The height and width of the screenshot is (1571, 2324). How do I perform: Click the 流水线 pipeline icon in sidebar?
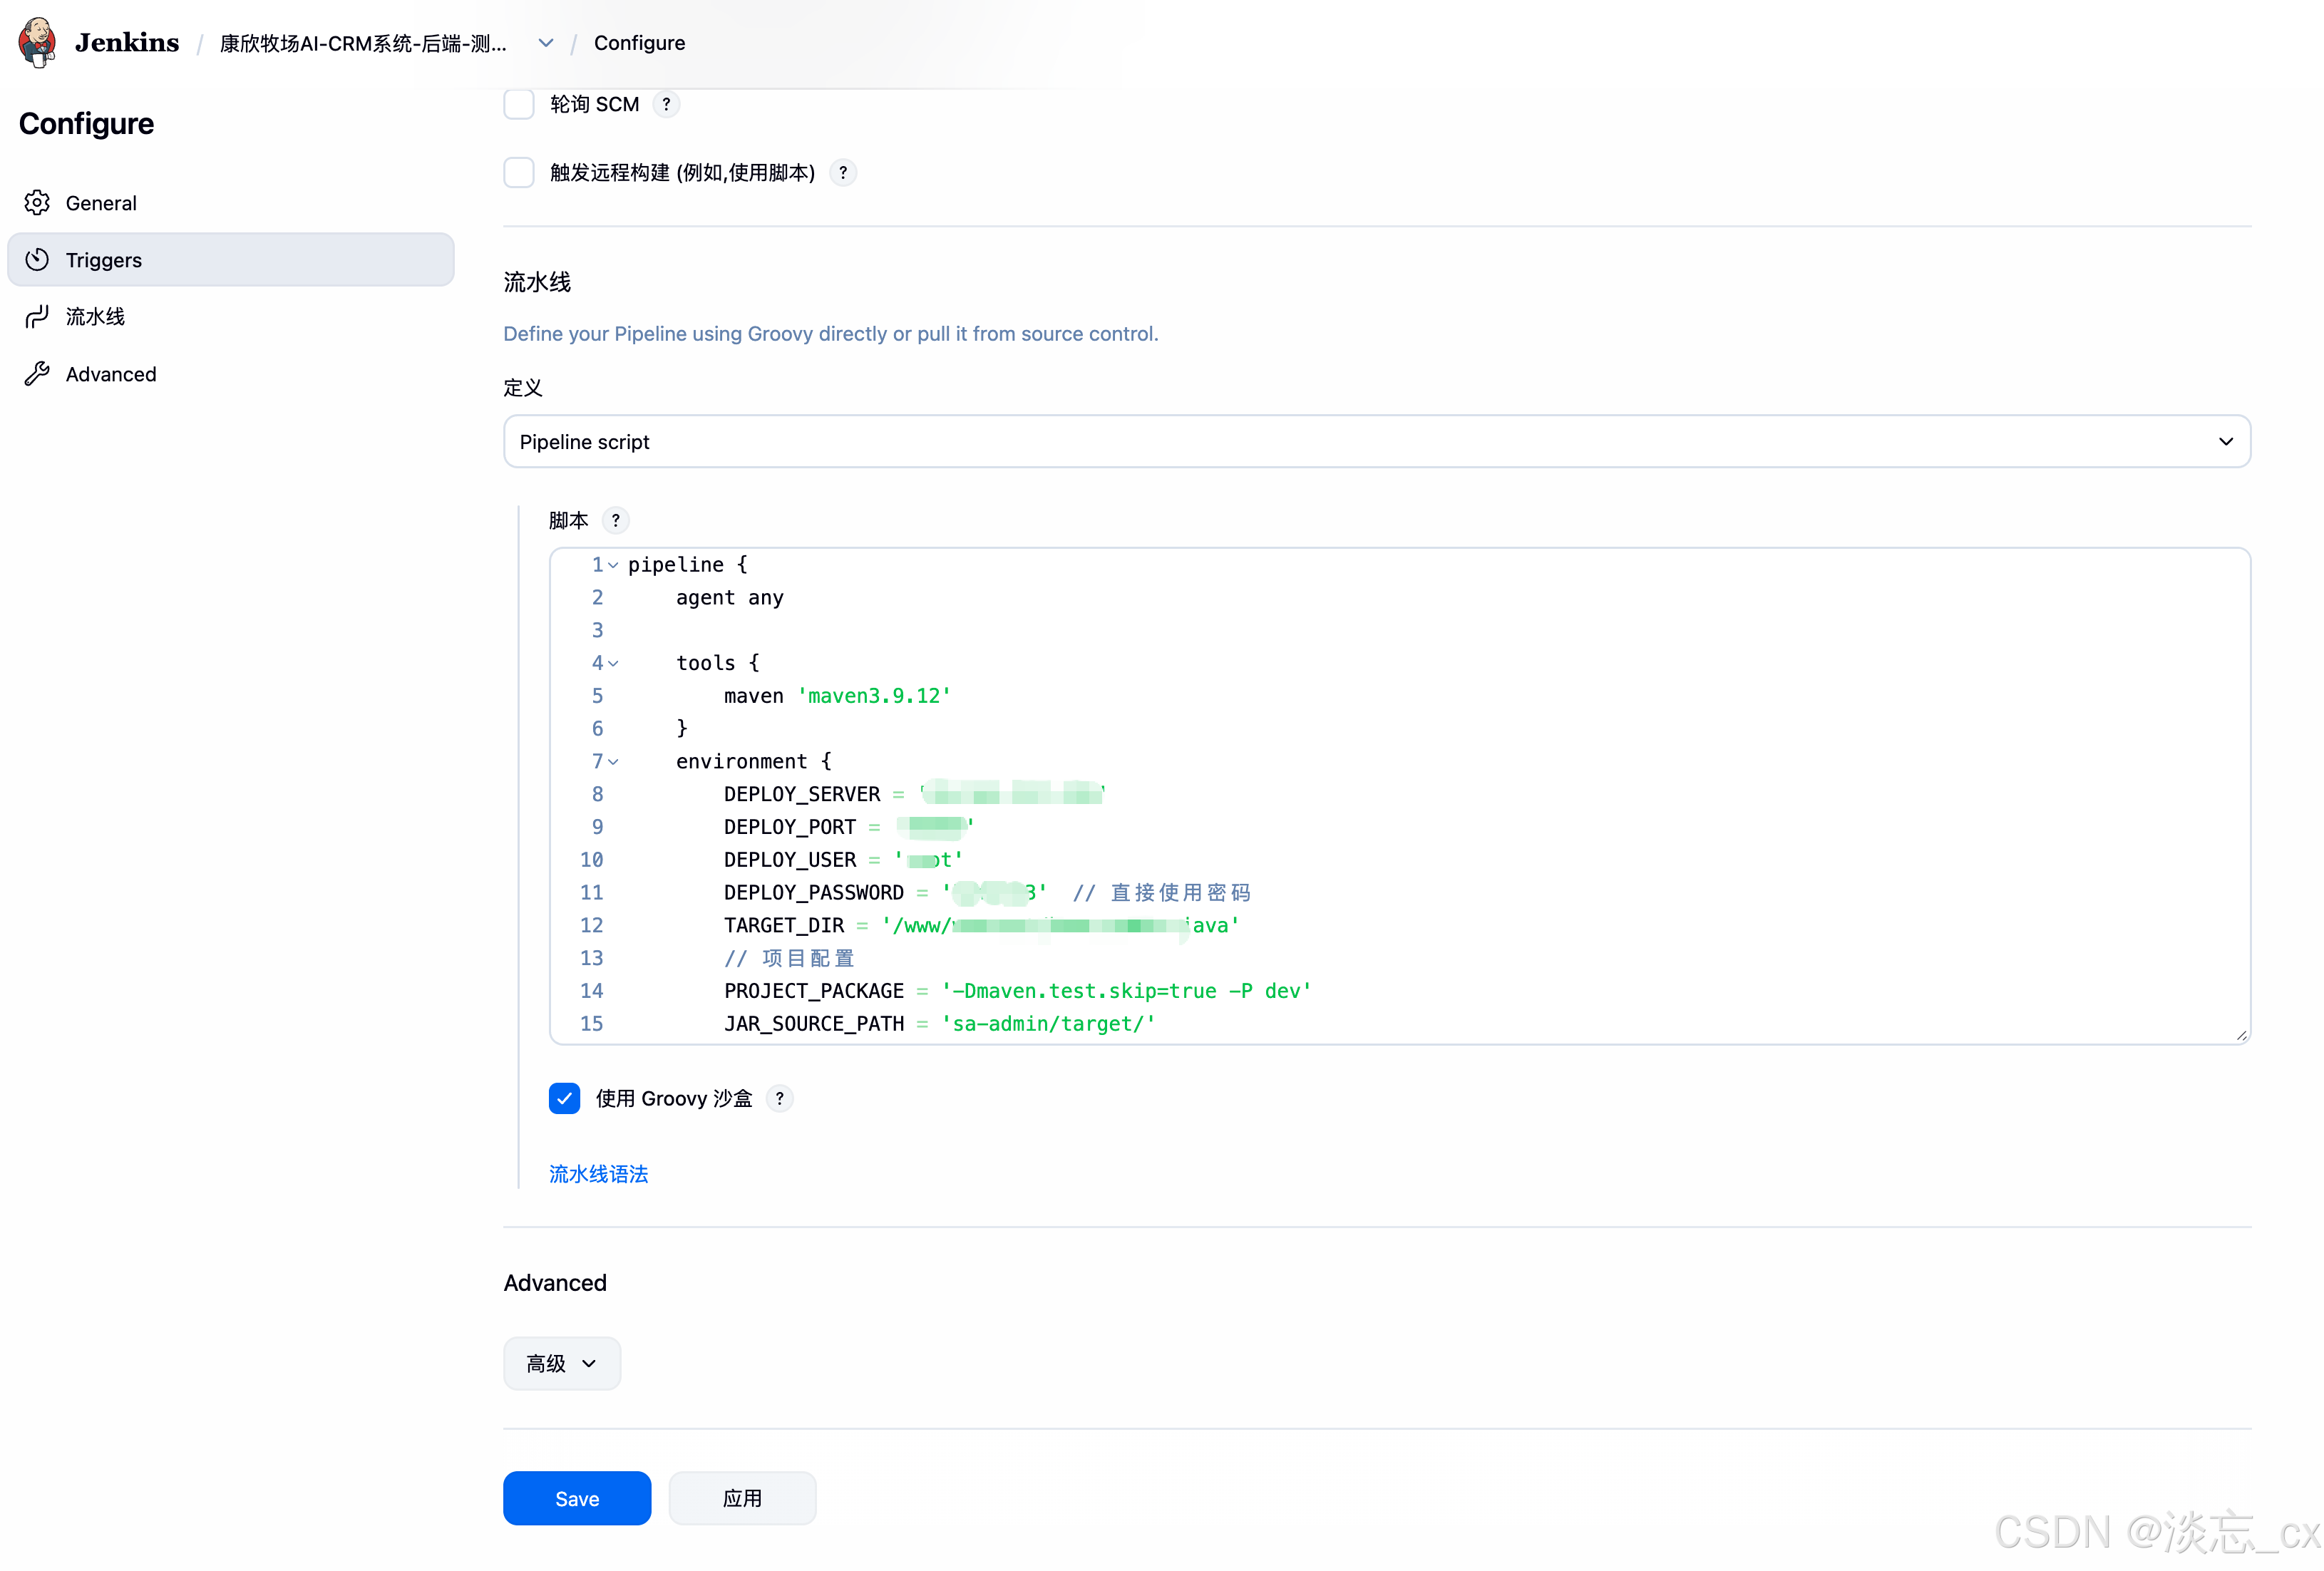click(x=37, y=317)
